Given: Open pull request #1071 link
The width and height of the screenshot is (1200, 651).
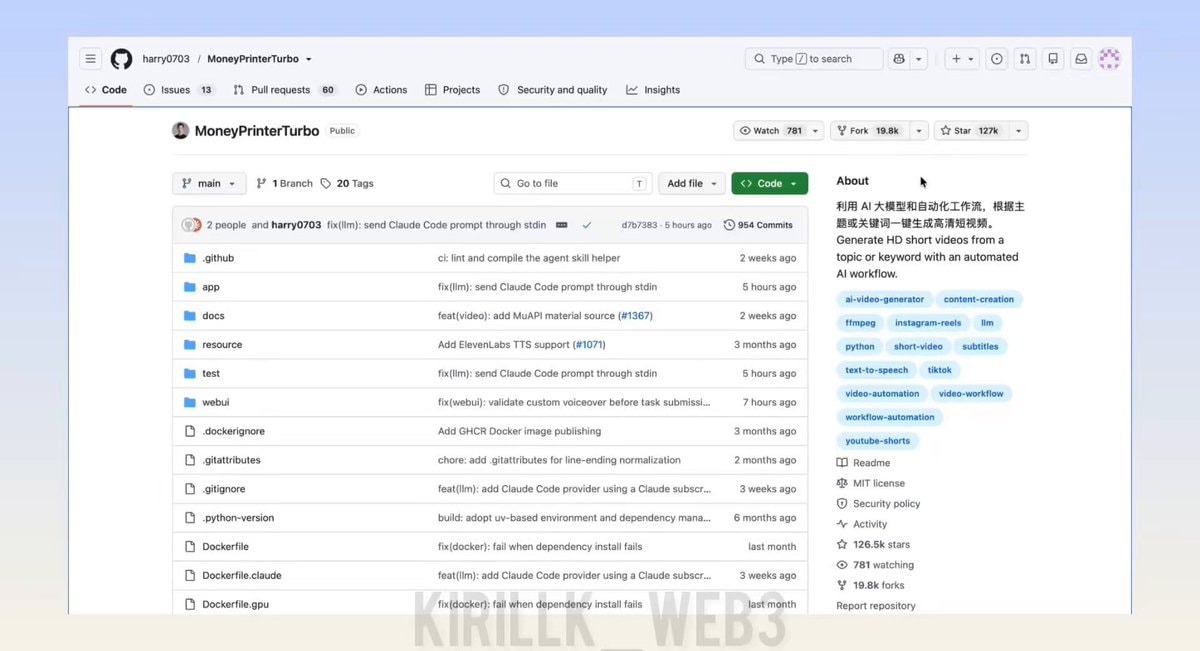Looking at the screenshot, I should 589,345.
